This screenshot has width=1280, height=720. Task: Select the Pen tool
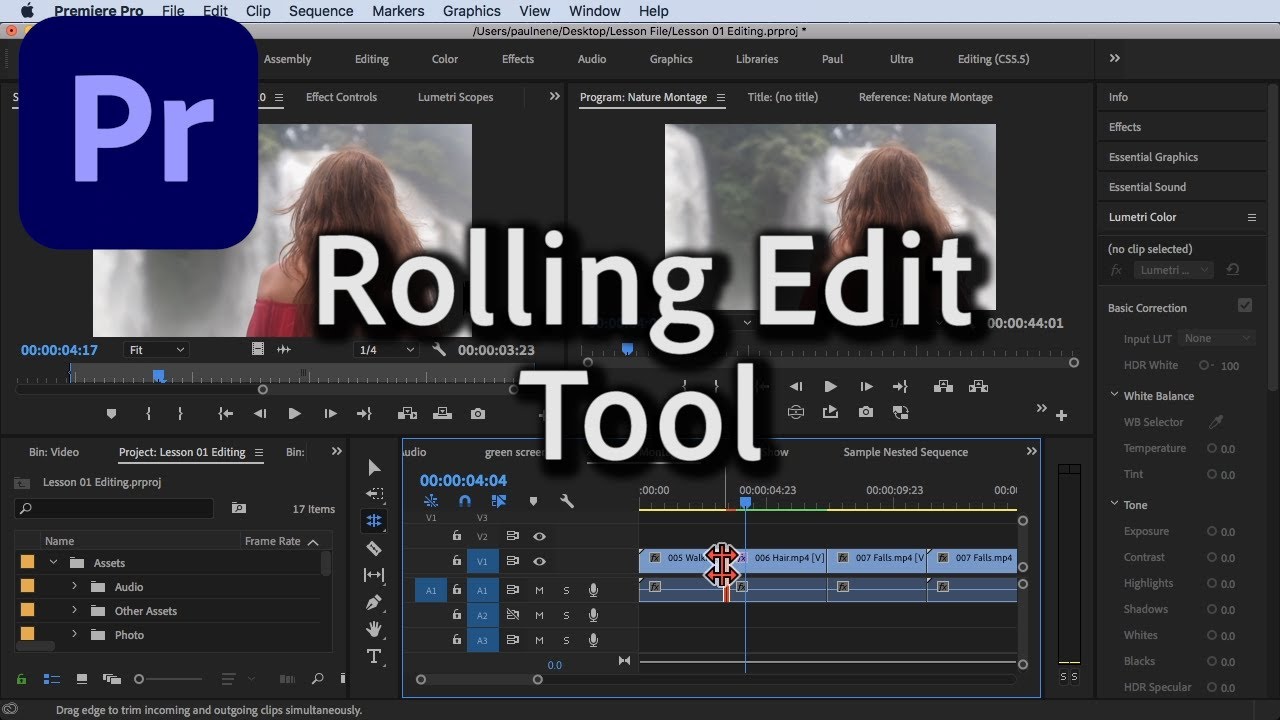pyautogui.click(x=374, y=602)
